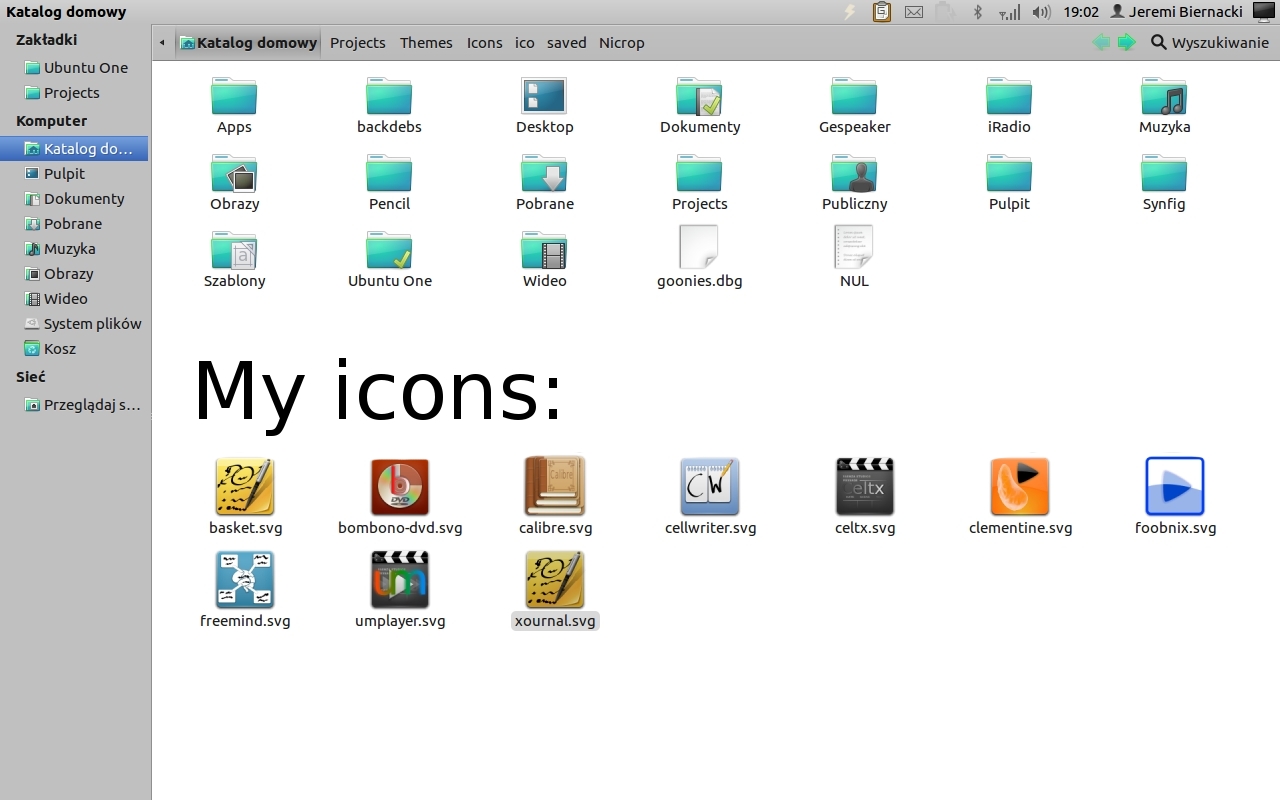Select the freemind.svg icon
Screen dimensions: 1280x800
pos(245,580)
